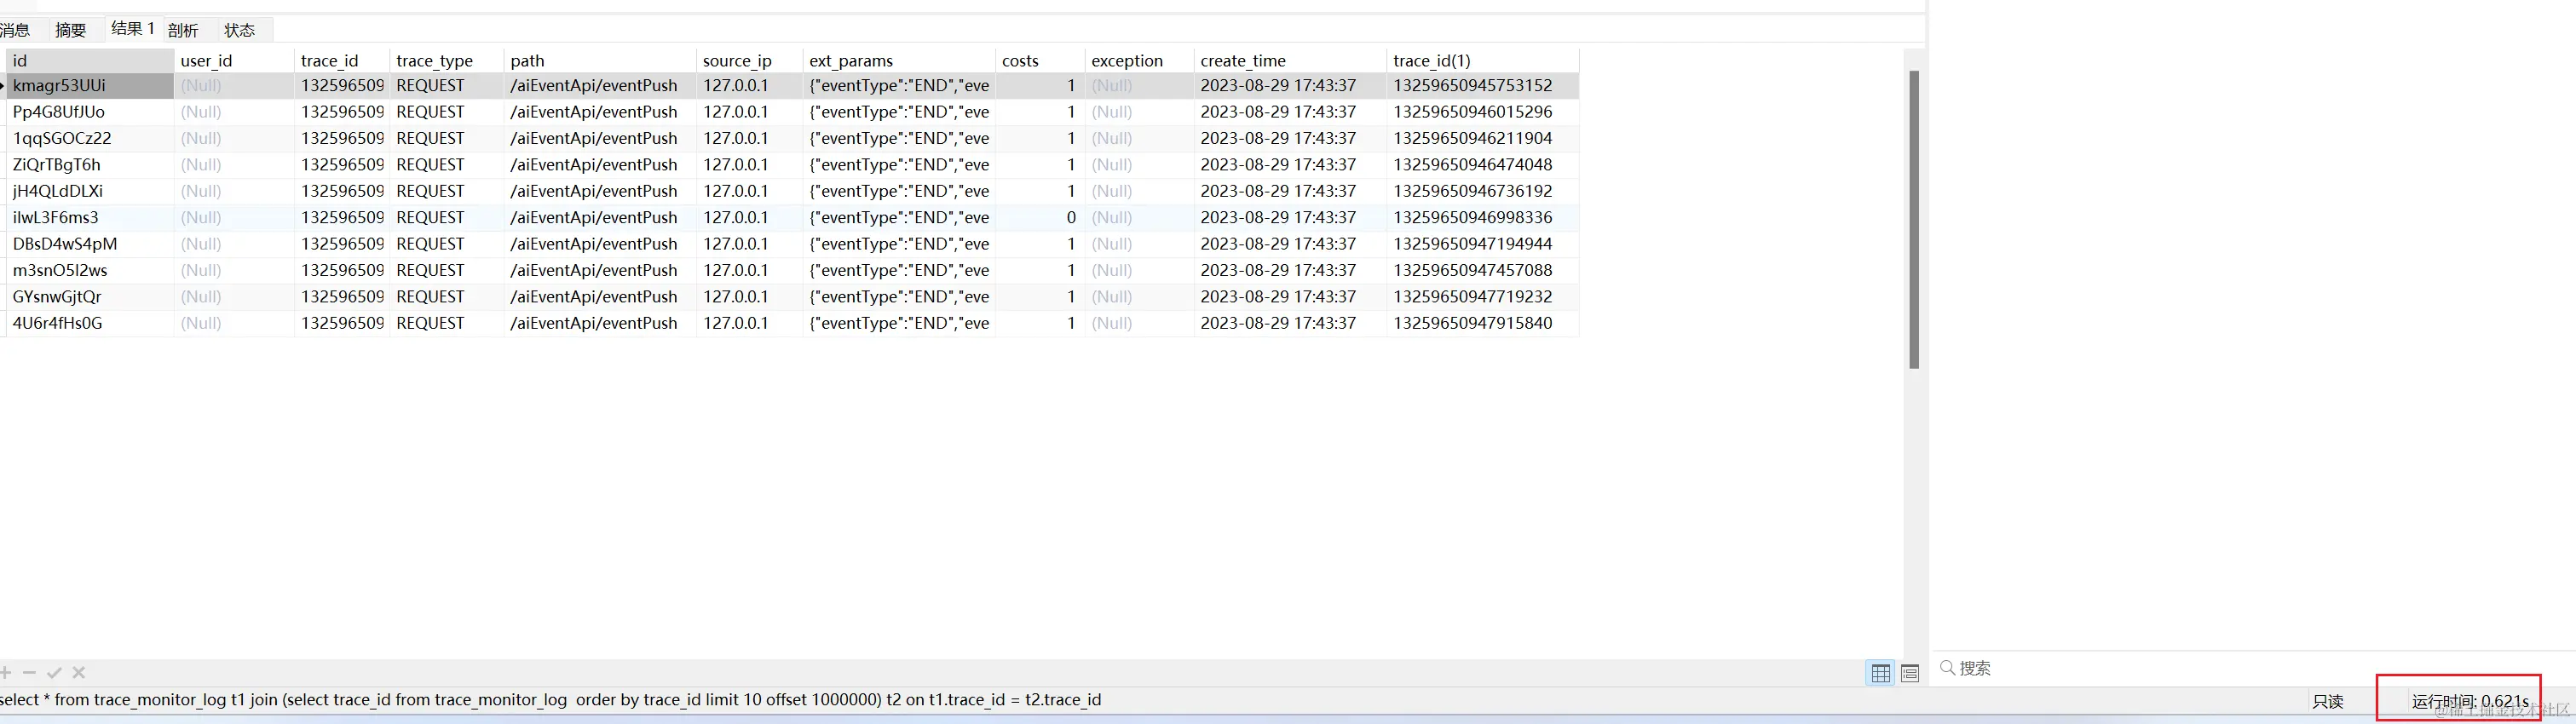The width and height of the screenshot is (2576, 724).
Task: Switch to the 剖析 tab
Action: tap(183, 30)
